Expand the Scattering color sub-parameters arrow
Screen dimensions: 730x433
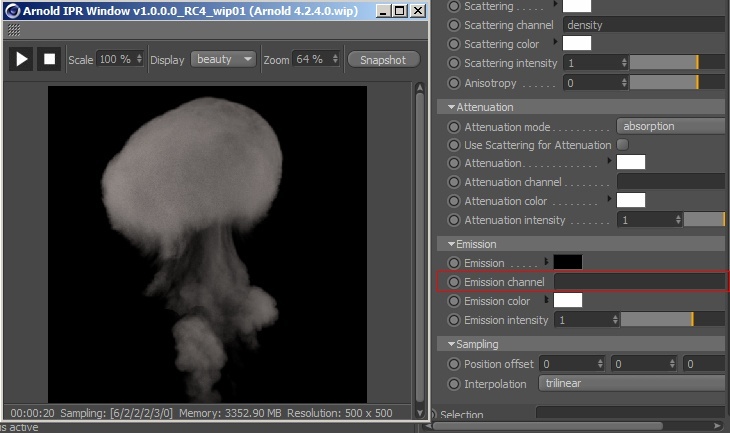555,42
